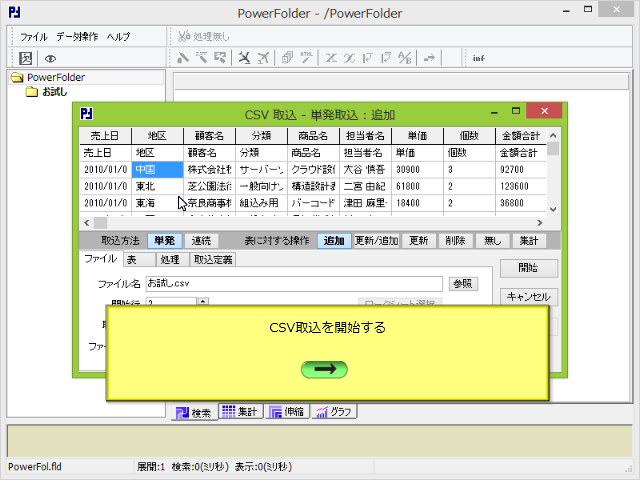Screen dimensions: 640x480
Task: Select 無し table operation
Action: point(492,241)
